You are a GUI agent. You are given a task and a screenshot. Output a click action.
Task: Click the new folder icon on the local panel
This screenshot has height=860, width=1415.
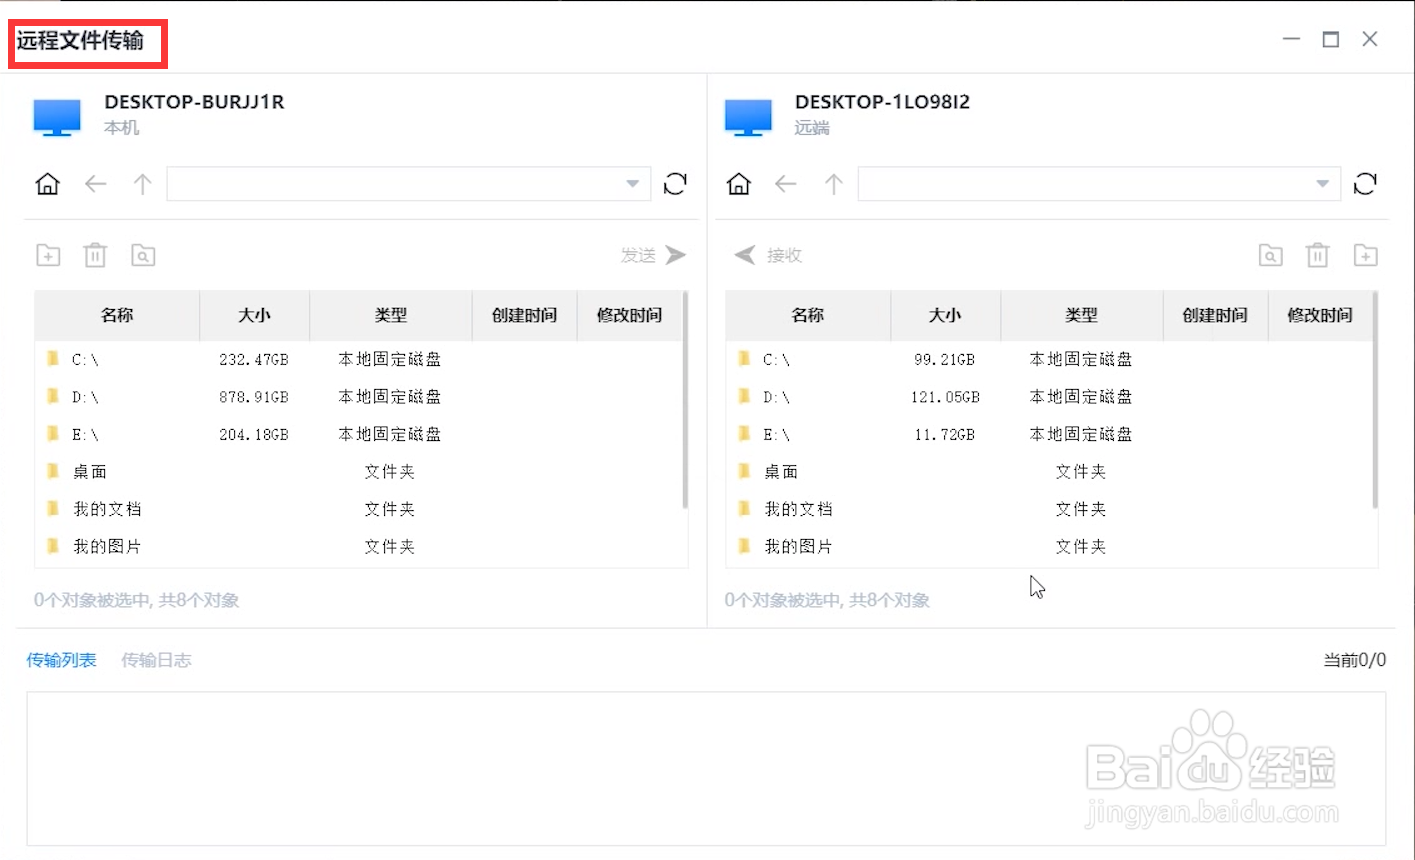coord(47,255)
